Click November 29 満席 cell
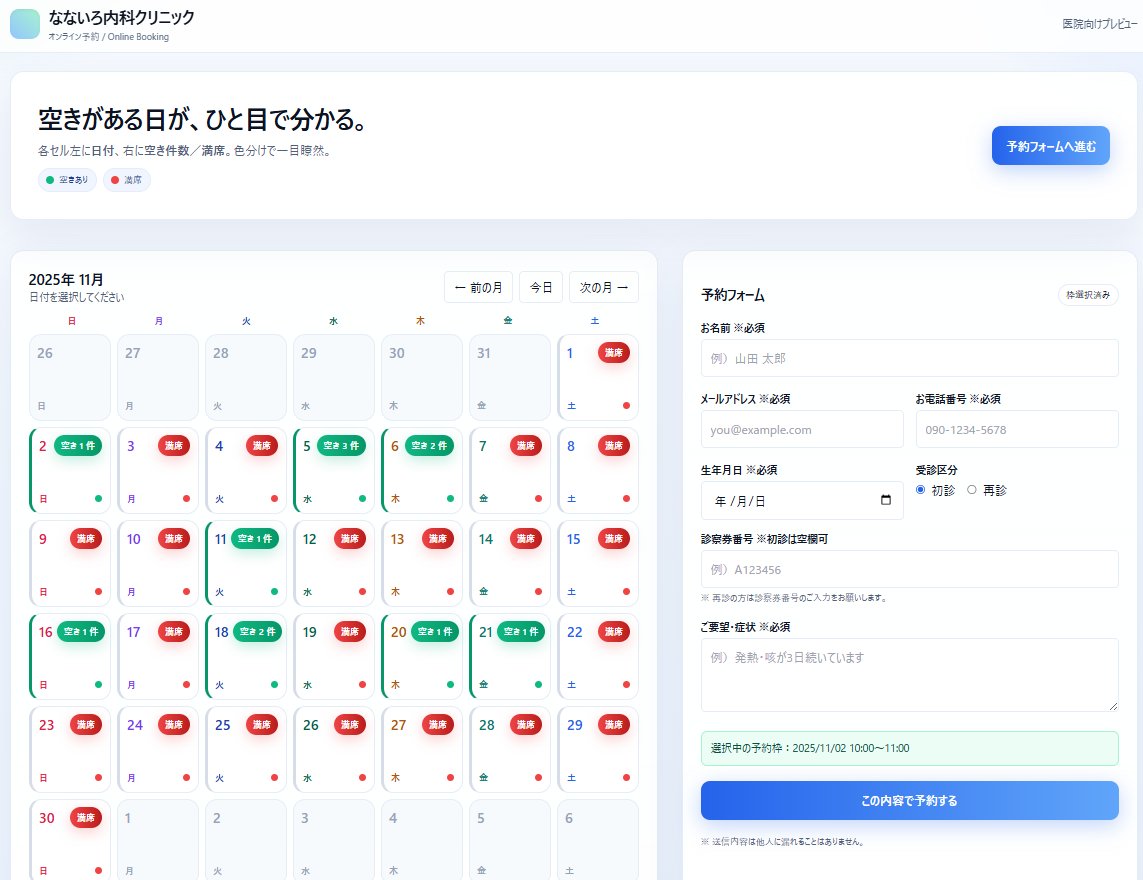Image resolution: width=1143 pixels, height=880 pixels. [598, 749]
